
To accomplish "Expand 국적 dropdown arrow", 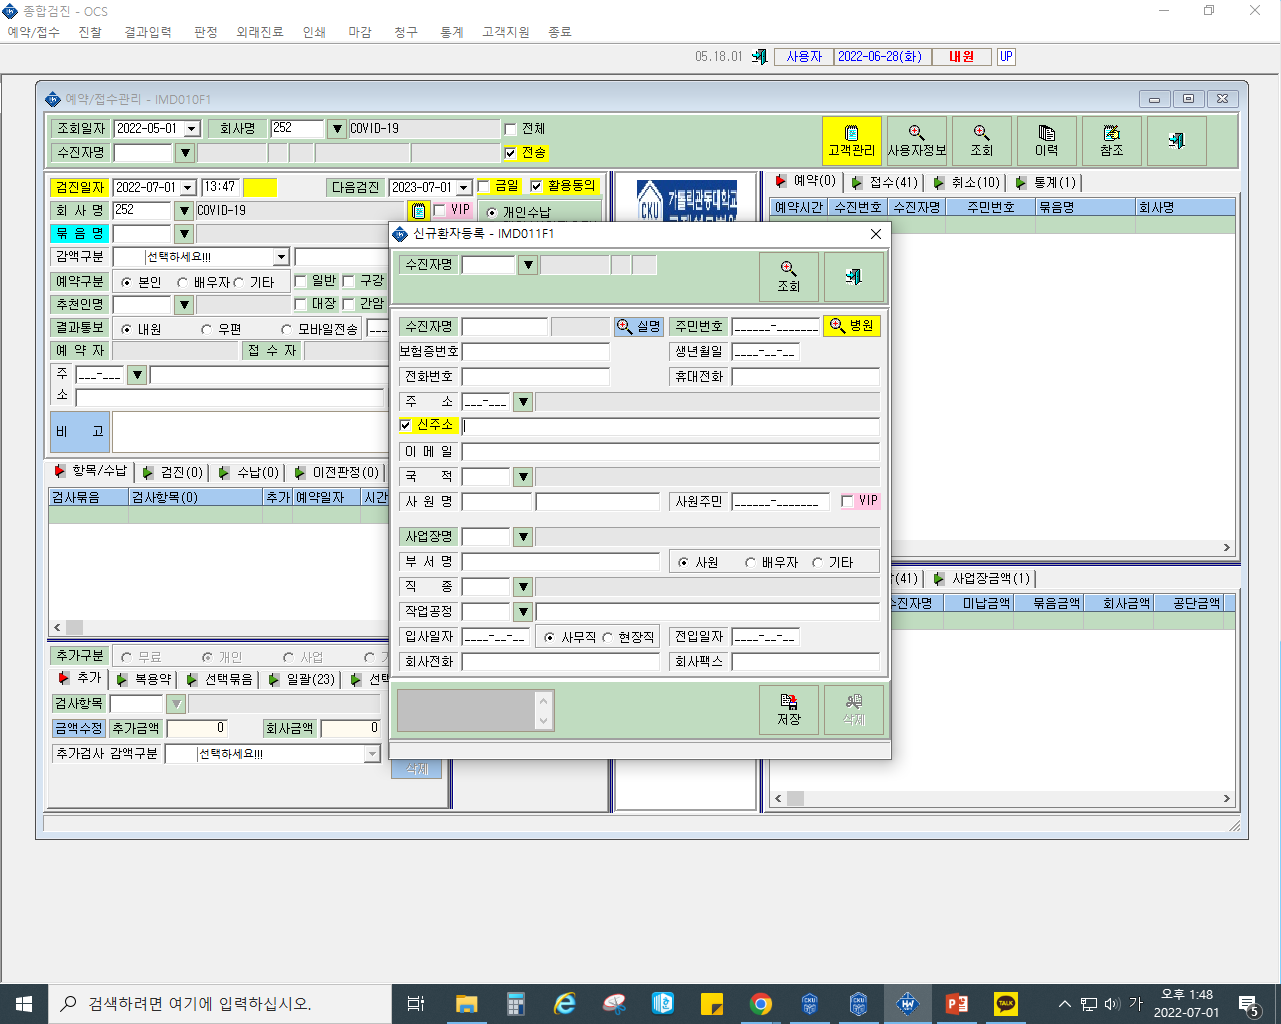I will (x=523, y=477).
